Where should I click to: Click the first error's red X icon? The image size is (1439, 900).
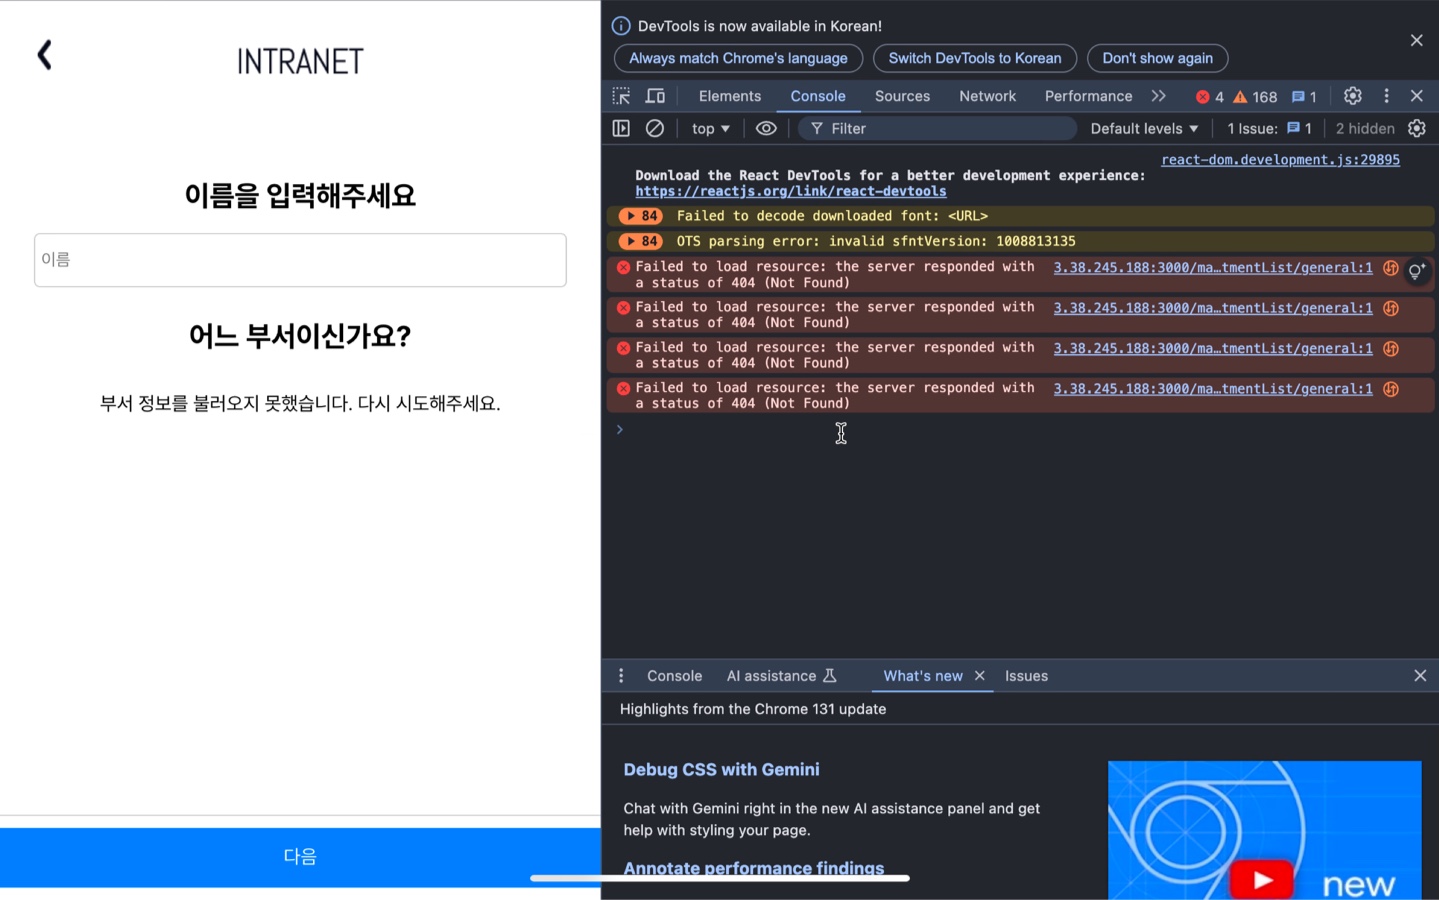[623, 267]
